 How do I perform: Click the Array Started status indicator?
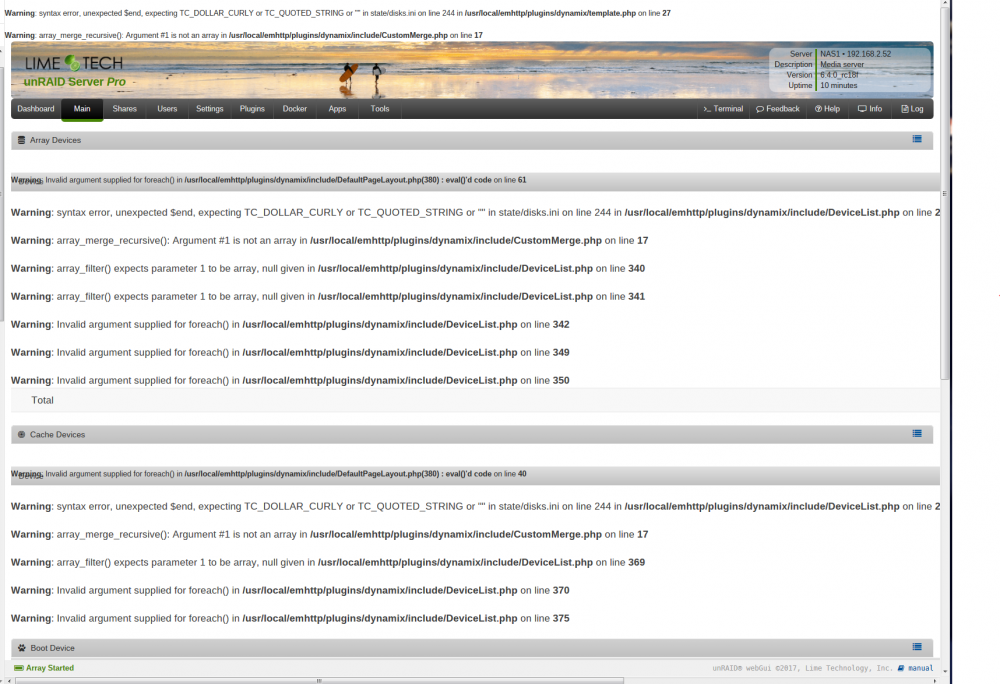[x=44, y=668]
